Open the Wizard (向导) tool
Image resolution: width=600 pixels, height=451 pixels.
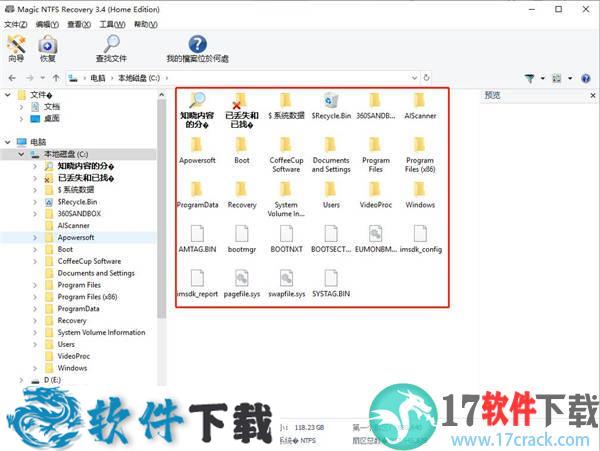[16, 47]
